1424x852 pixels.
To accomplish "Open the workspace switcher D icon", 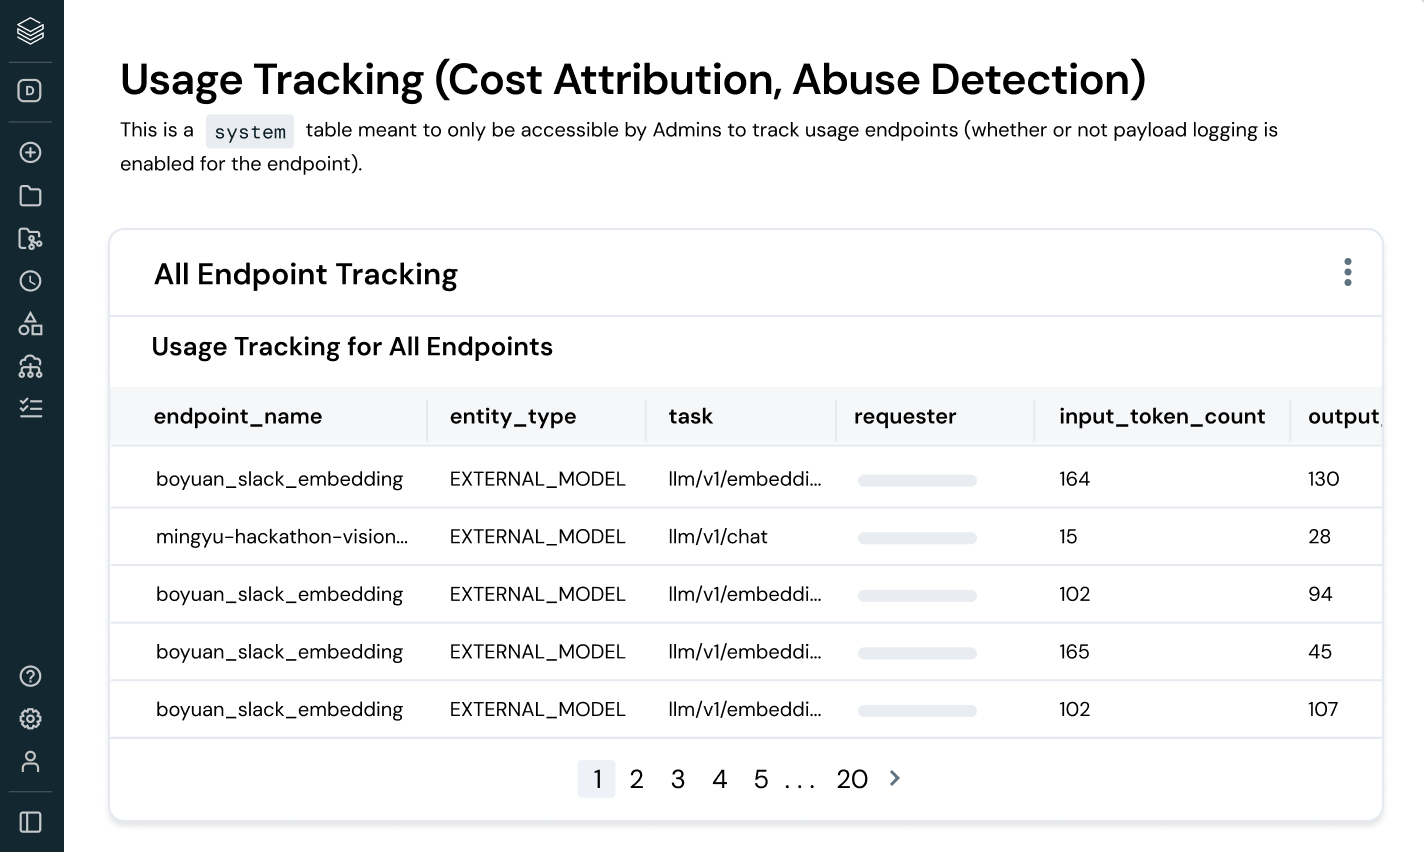I will (x=31, y=91).
